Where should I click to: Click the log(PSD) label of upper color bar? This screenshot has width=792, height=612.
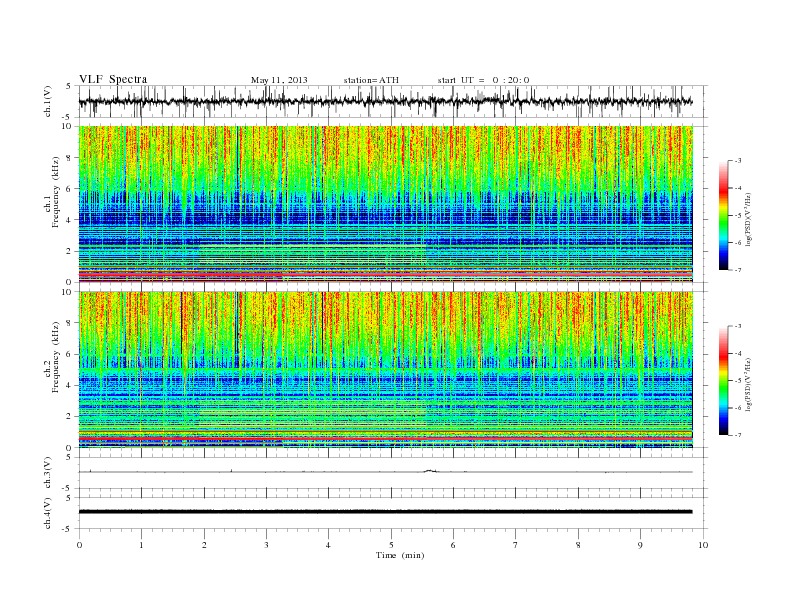pos(750,220)
